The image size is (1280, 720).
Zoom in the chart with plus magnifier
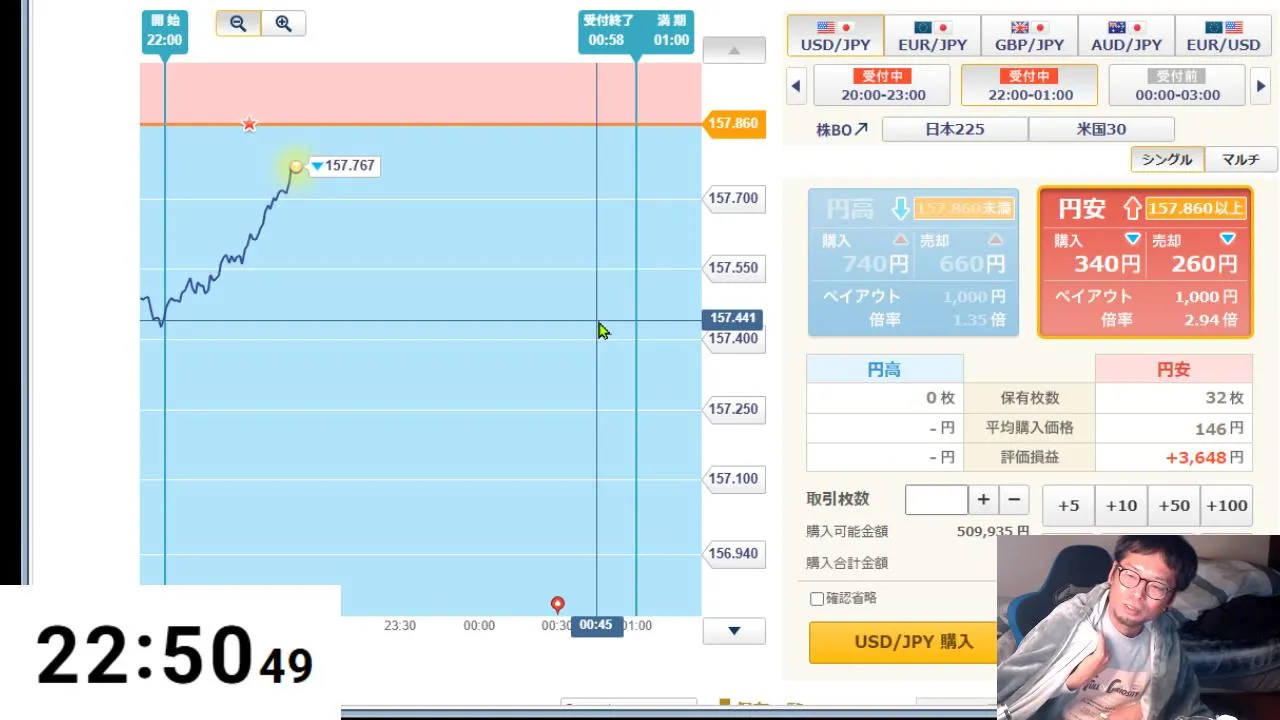283,24
